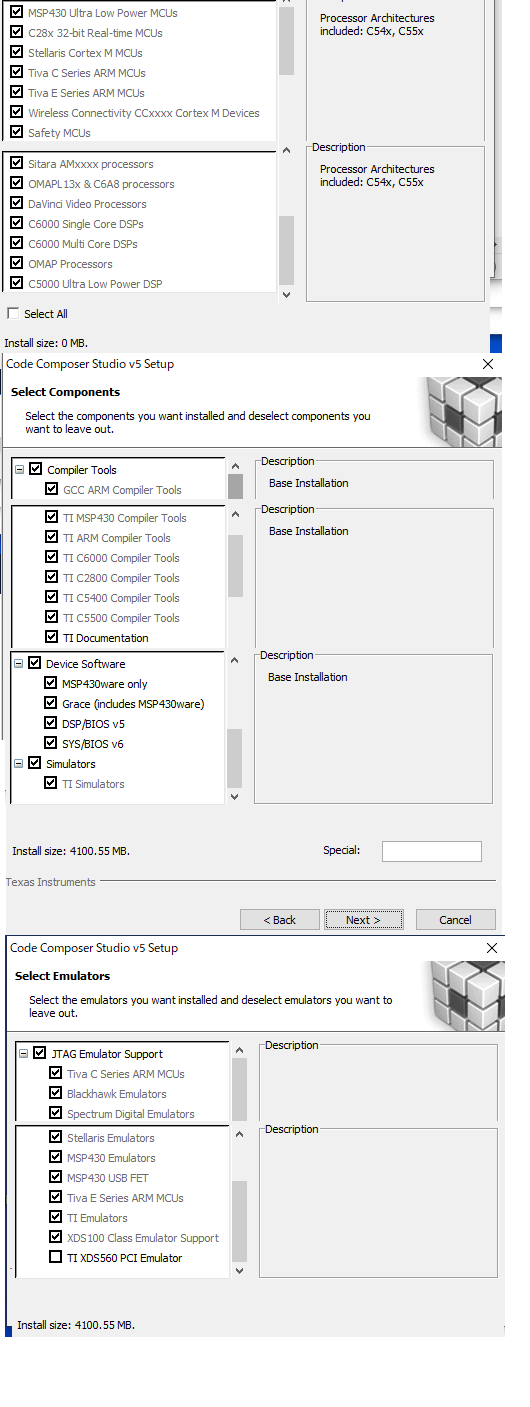Proceed with the Next button
The width and height of the screenshot is (530, 1407).
pyautogui.click(x=364, y=919)
